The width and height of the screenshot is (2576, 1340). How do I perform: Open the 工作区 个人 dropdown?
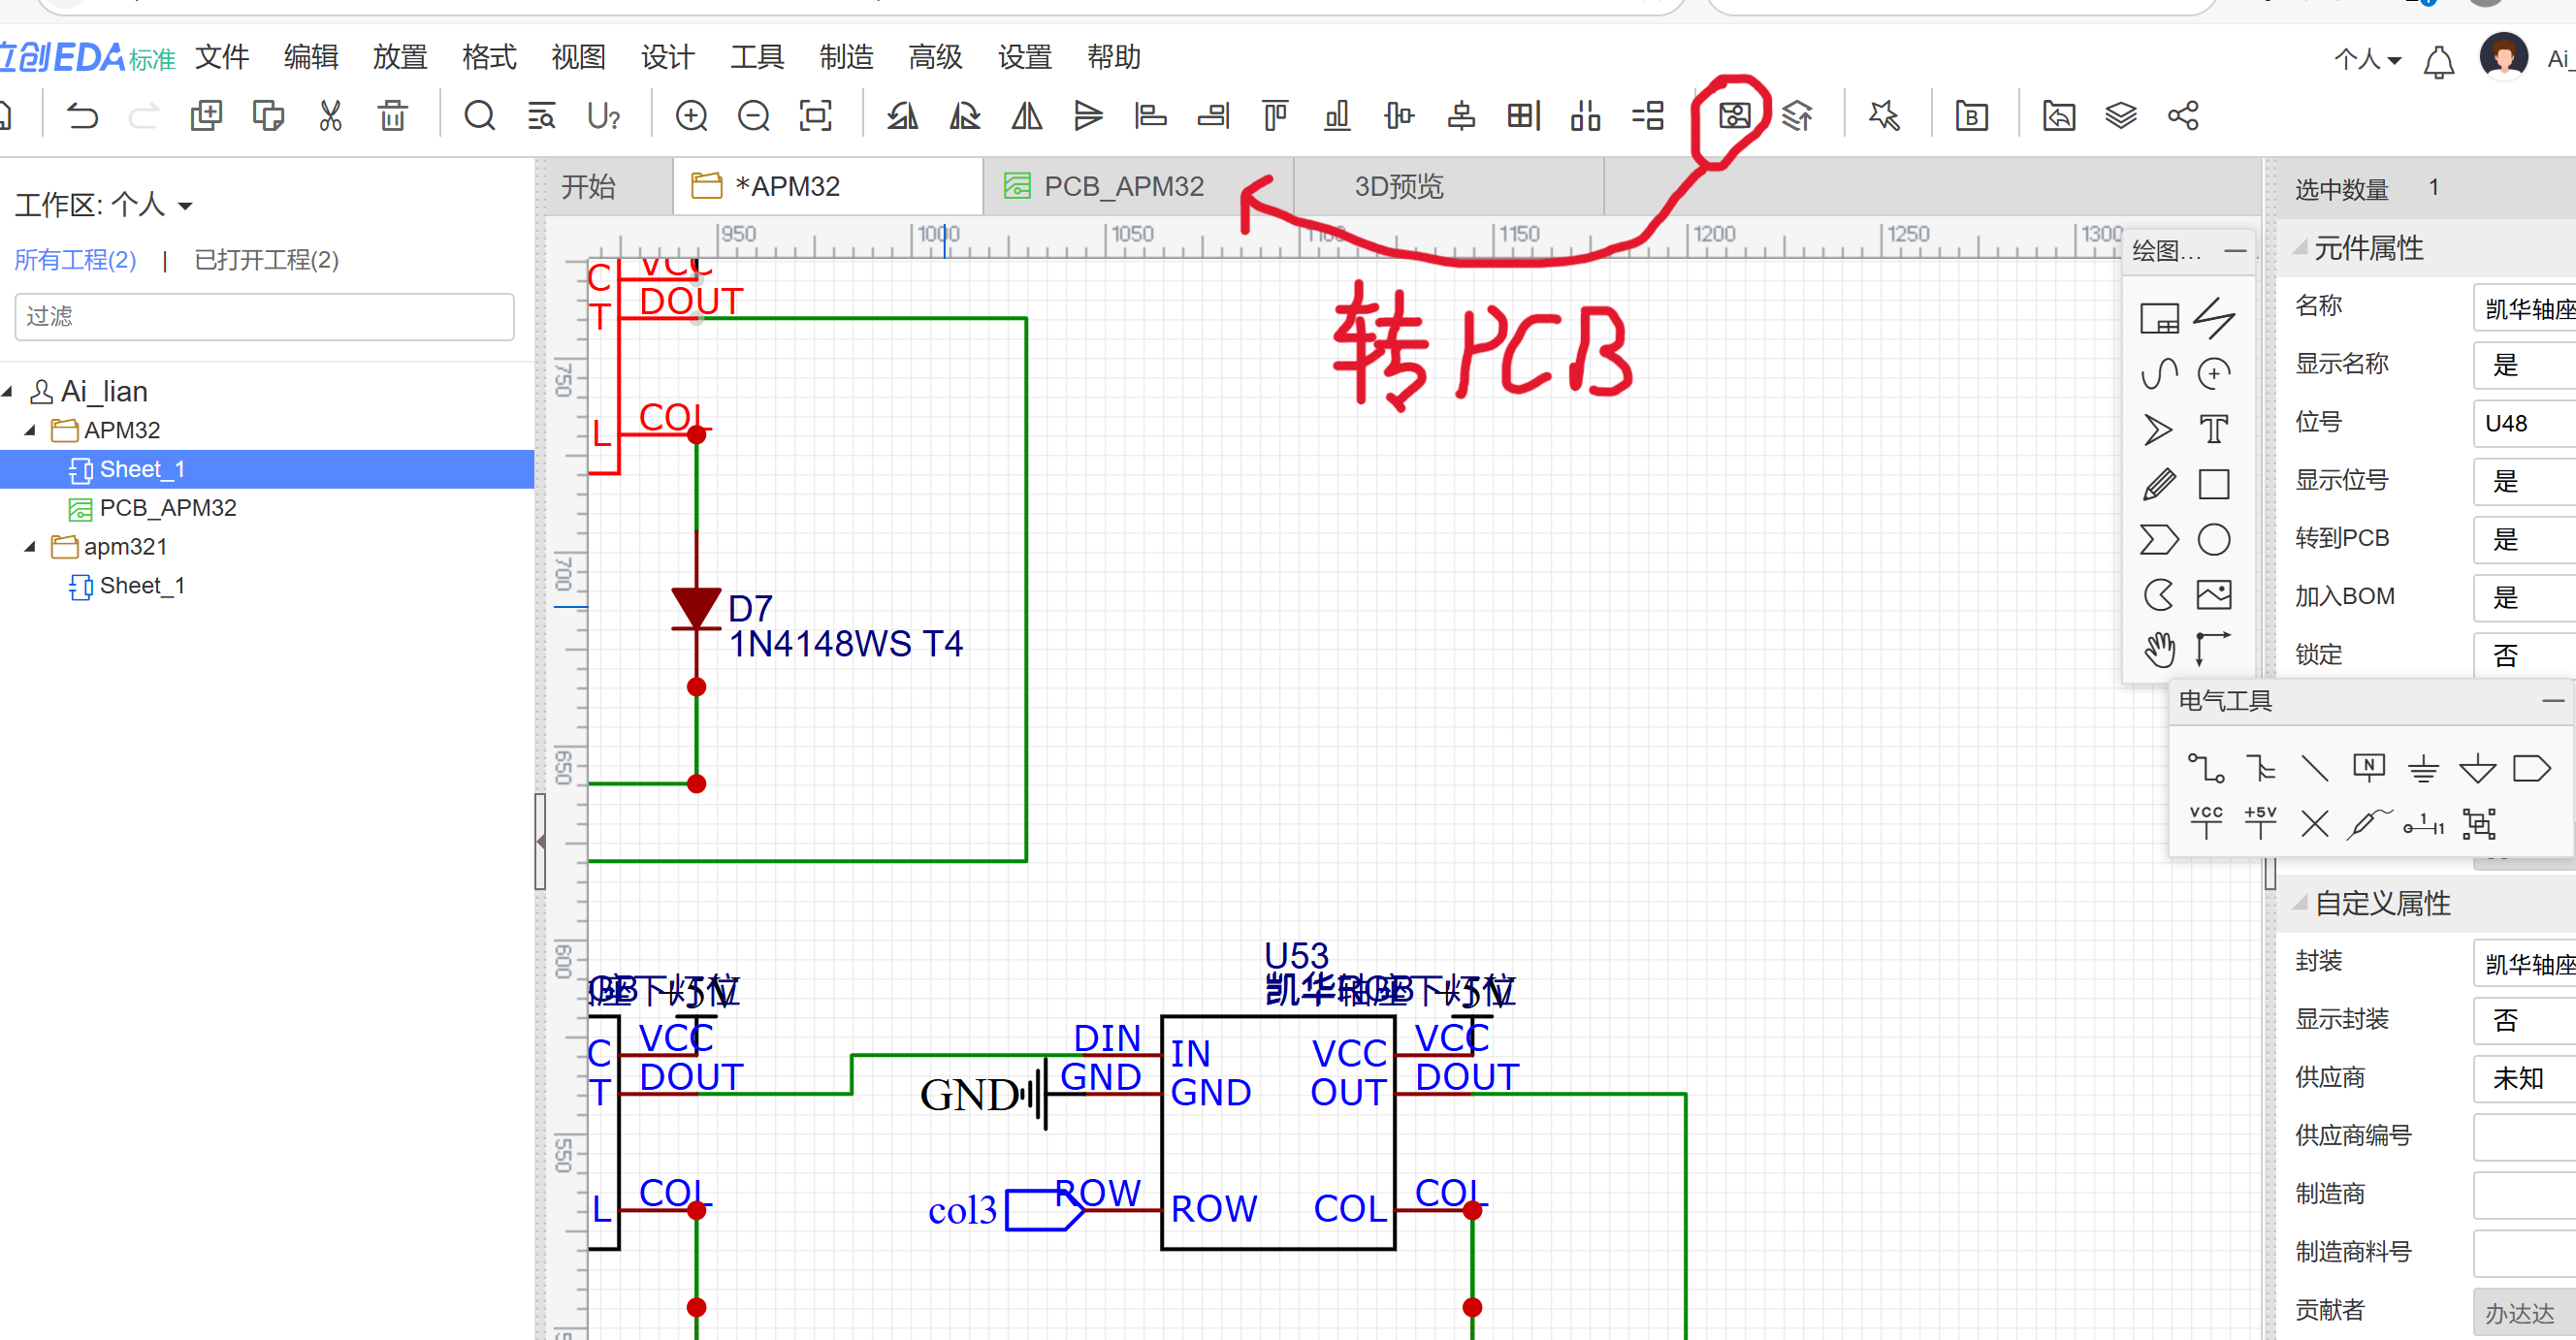(184, 206)
